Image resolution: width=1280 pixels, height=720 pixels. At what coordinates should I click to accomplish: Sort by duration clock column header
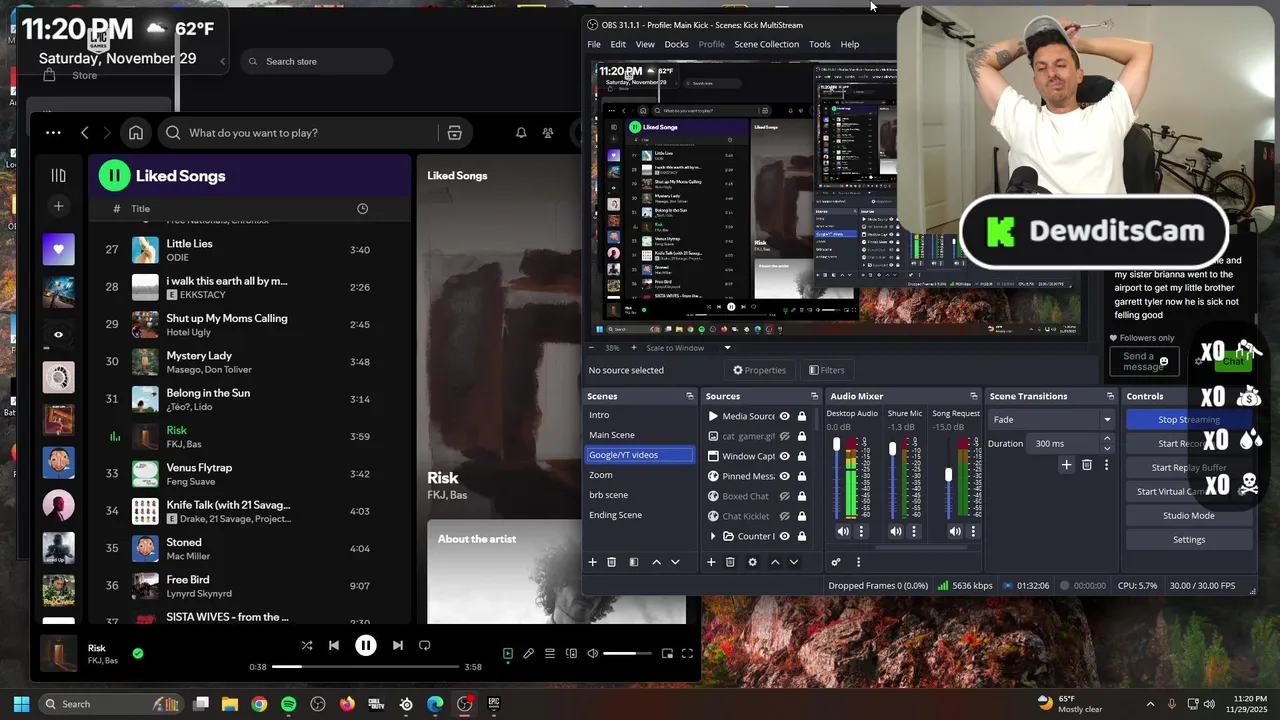[362, 209]
